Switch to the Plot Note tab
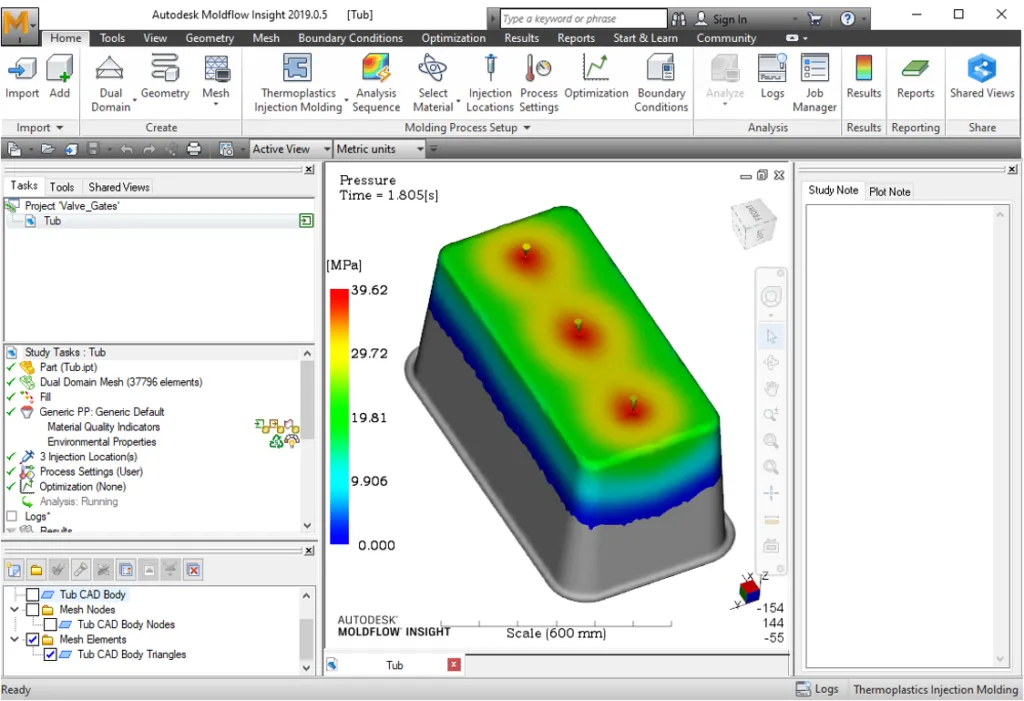This screenshot has width=1024, height=701. coord(889,191)
